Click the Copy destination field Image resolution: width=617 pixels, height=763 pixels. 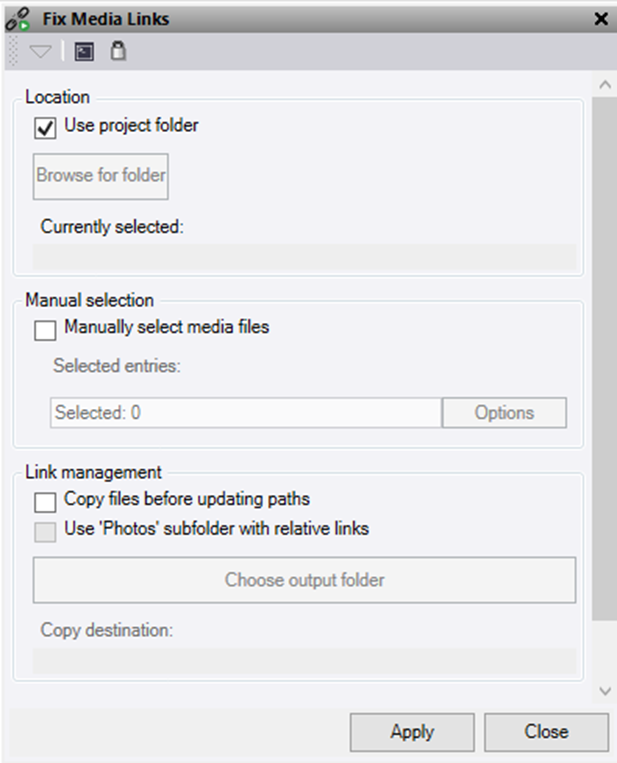click(x=304, y=660)
